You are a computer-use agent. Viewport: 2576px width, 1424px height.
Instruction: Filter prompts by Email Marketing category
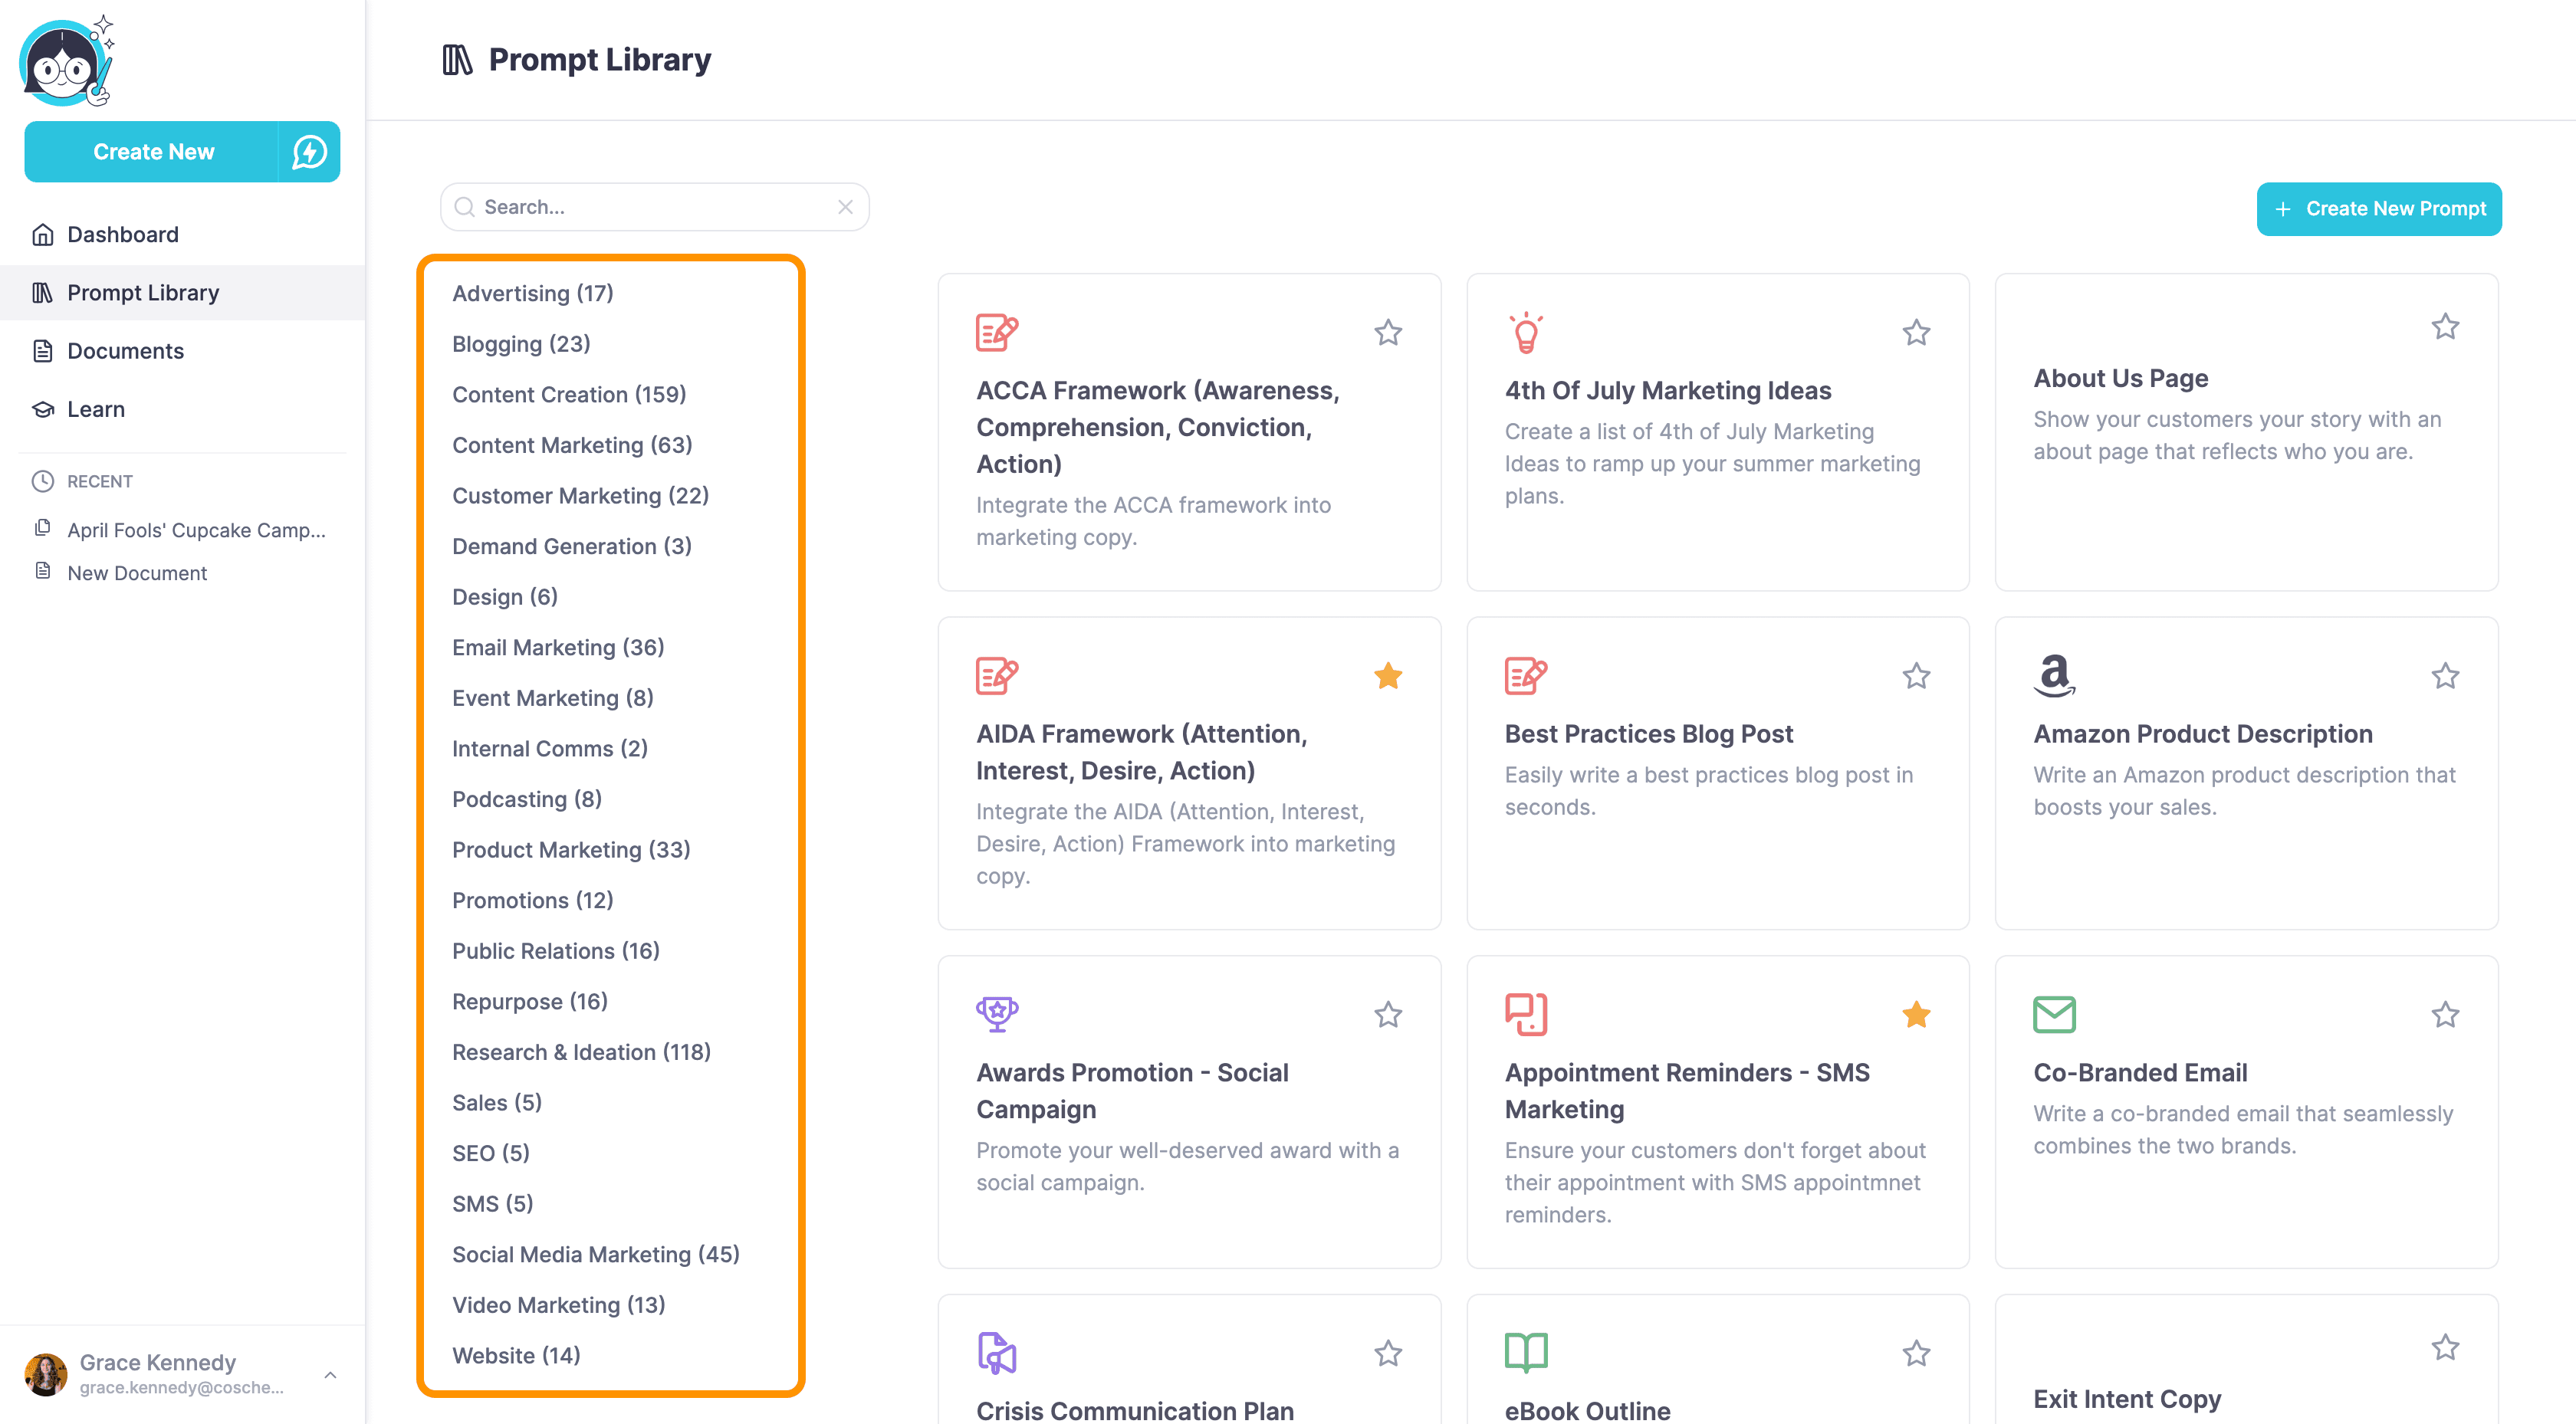[x=557, y=647]
